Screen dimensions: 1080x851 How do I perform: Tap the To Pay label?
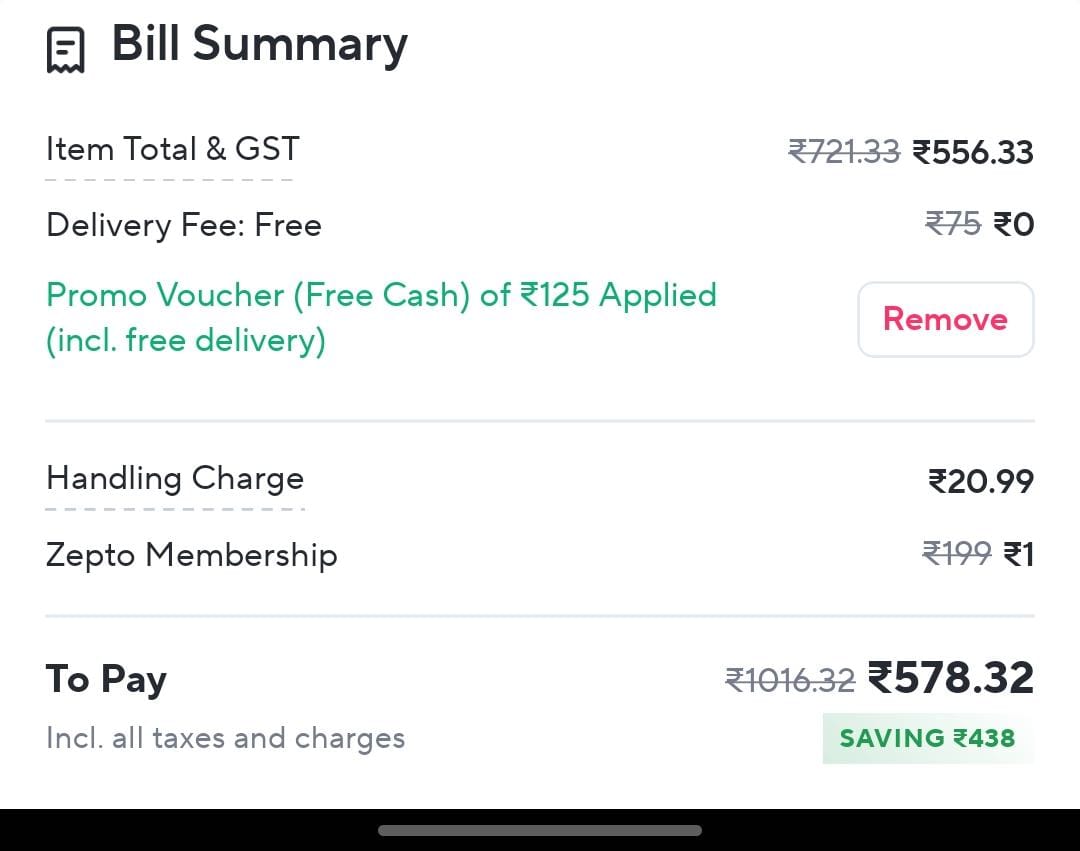pyautogui.click(x=106, y=679)
